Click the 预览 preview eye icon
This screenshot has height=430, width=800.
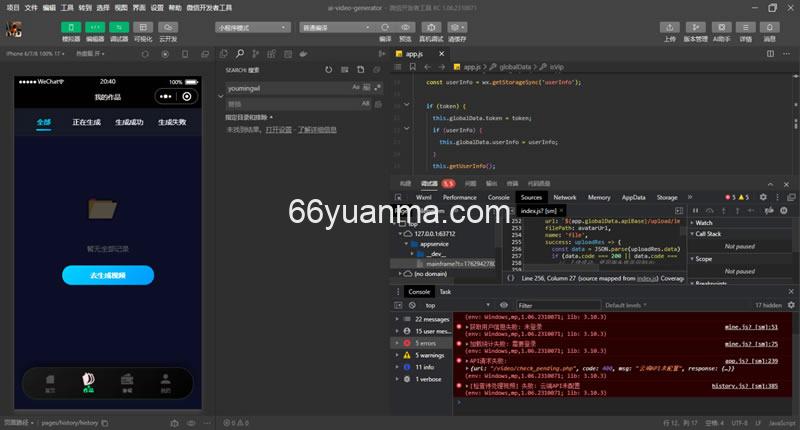405,27
